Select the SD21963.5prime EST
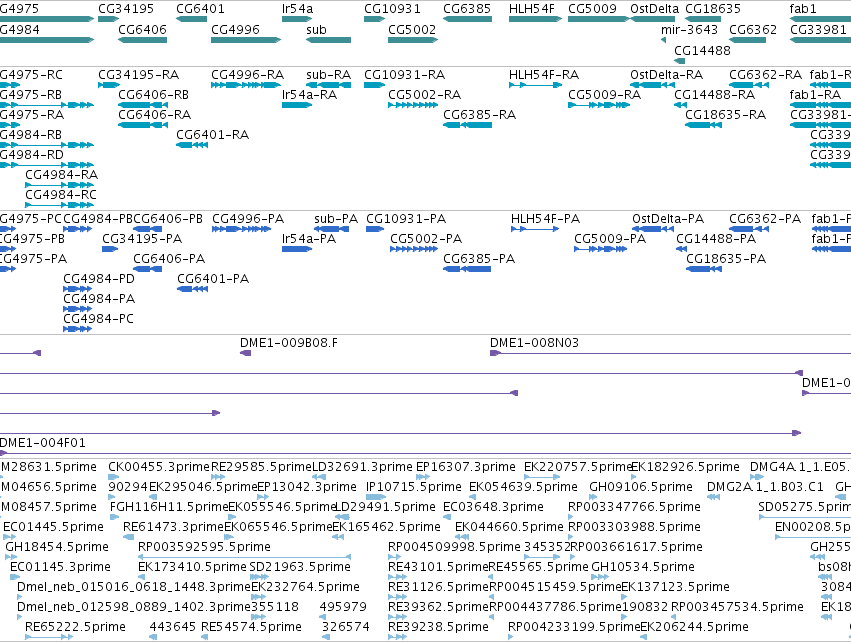 click(258, 577)
